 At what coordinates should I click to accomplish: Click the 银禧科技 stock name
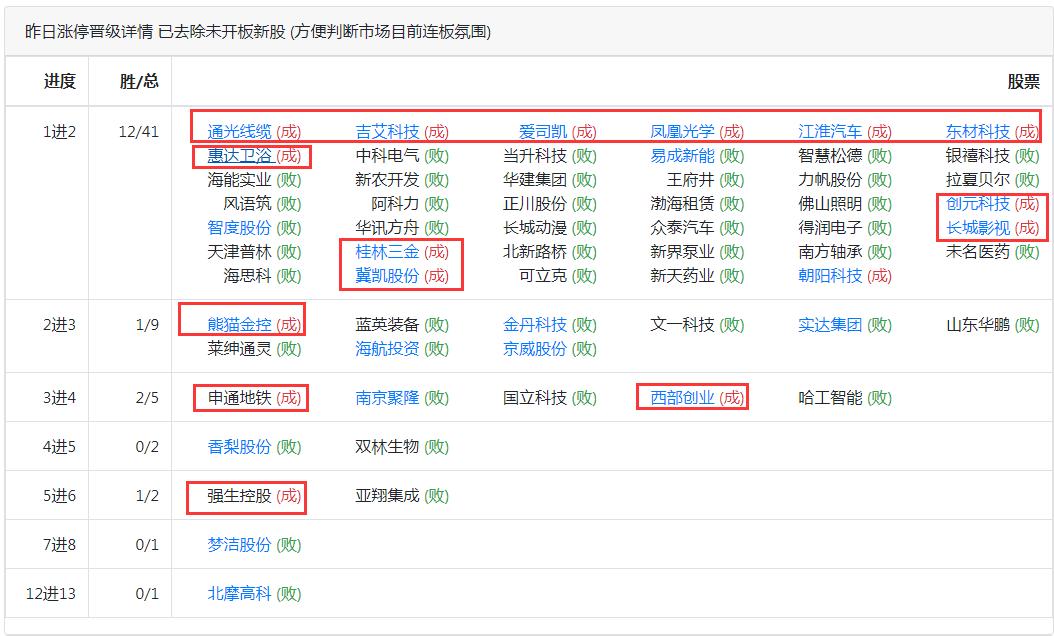tap(978, 156)
